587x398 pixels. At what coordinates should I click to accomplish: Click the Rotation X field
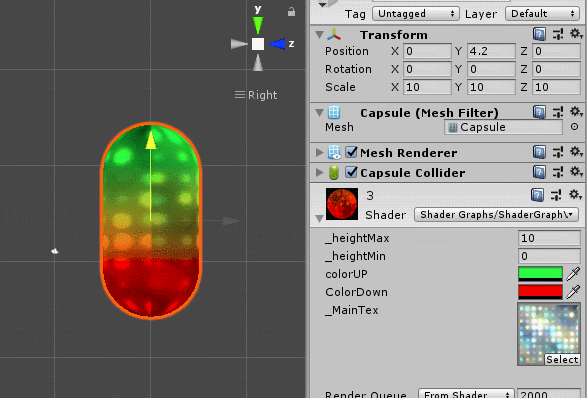coord(427,69)
